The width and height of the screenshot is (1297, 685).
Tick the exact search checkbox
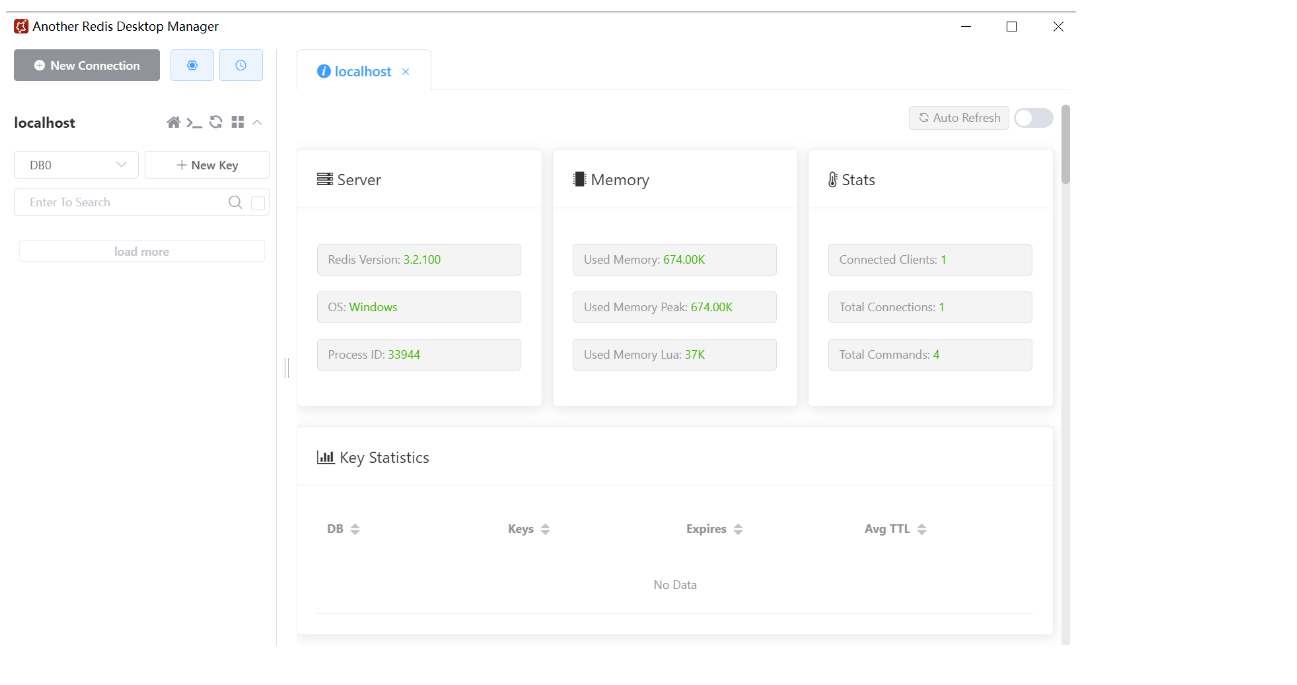(x=258, y=202)
